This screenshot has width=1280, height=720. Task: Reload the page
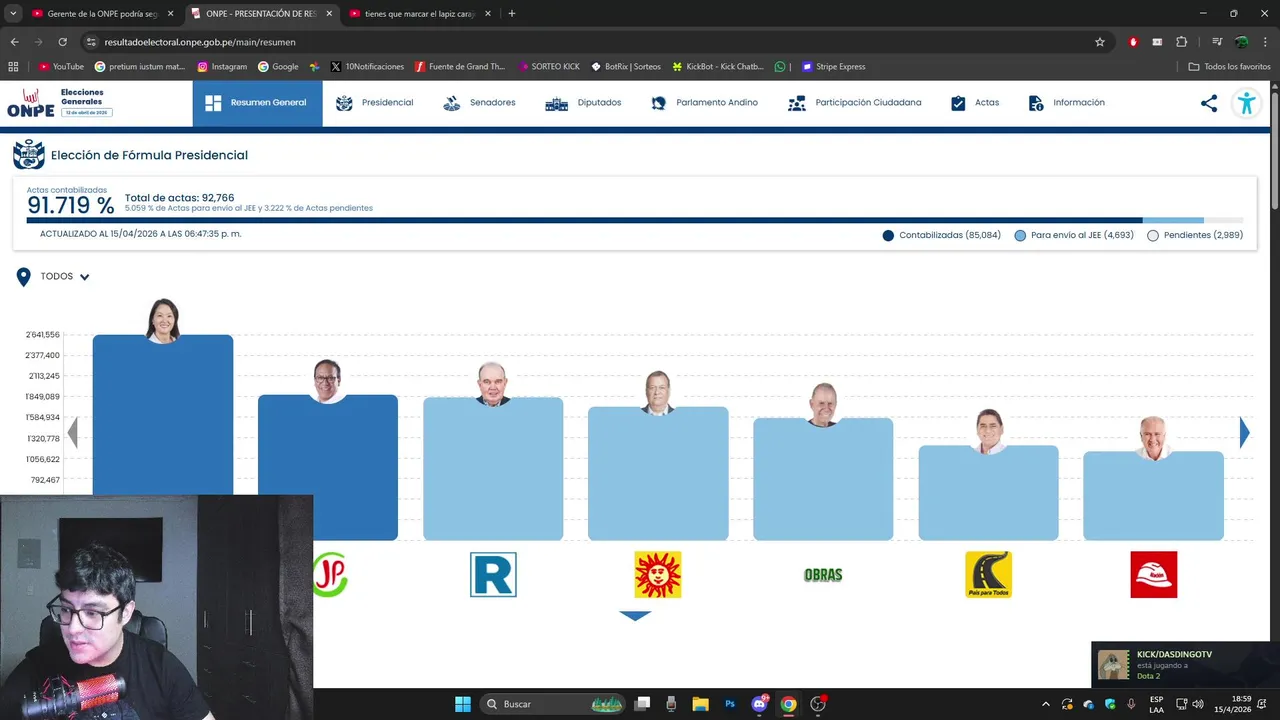click(x=62, y=42)
